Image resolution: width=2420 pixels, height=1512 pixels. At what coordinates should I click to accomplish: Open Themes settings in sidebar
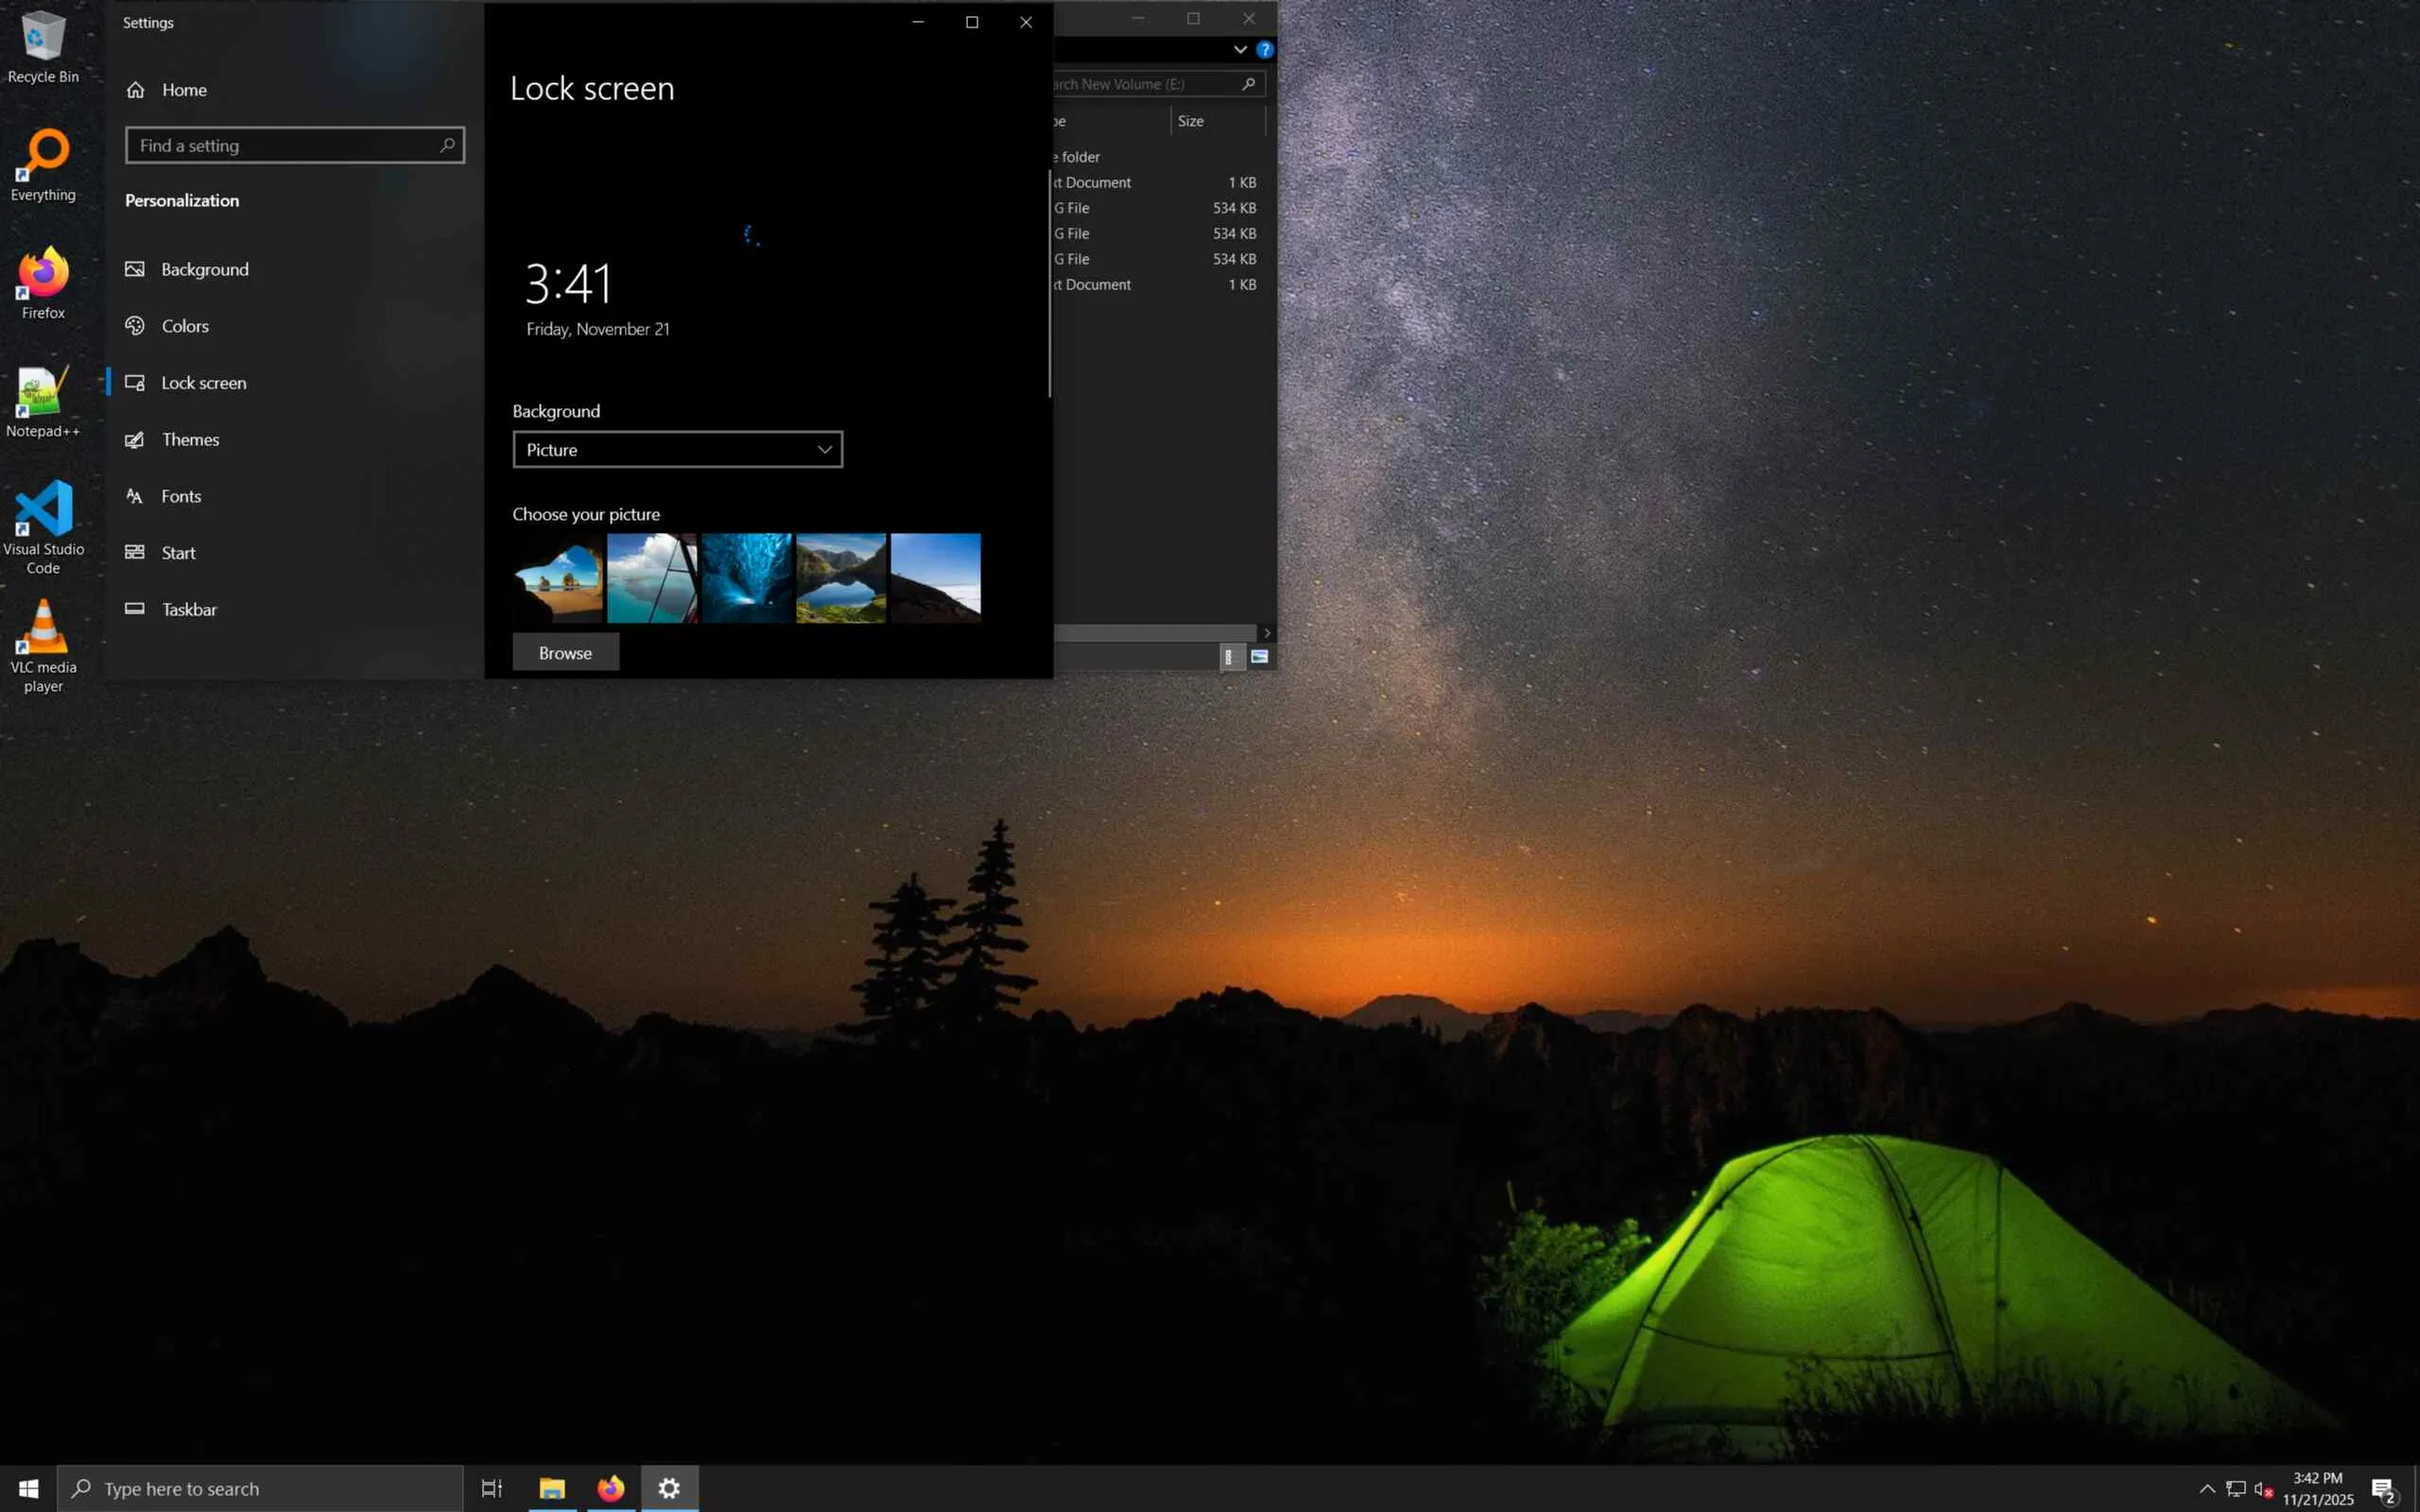click(190, 439)
